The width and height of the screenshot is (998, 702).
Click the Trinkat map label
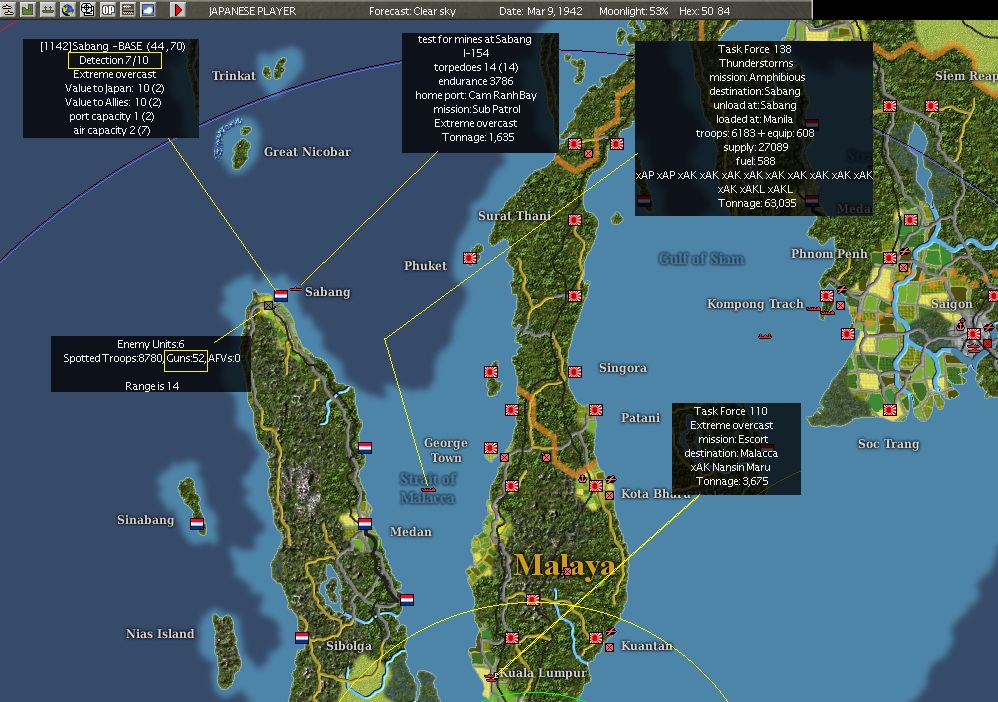pos(234,76)
